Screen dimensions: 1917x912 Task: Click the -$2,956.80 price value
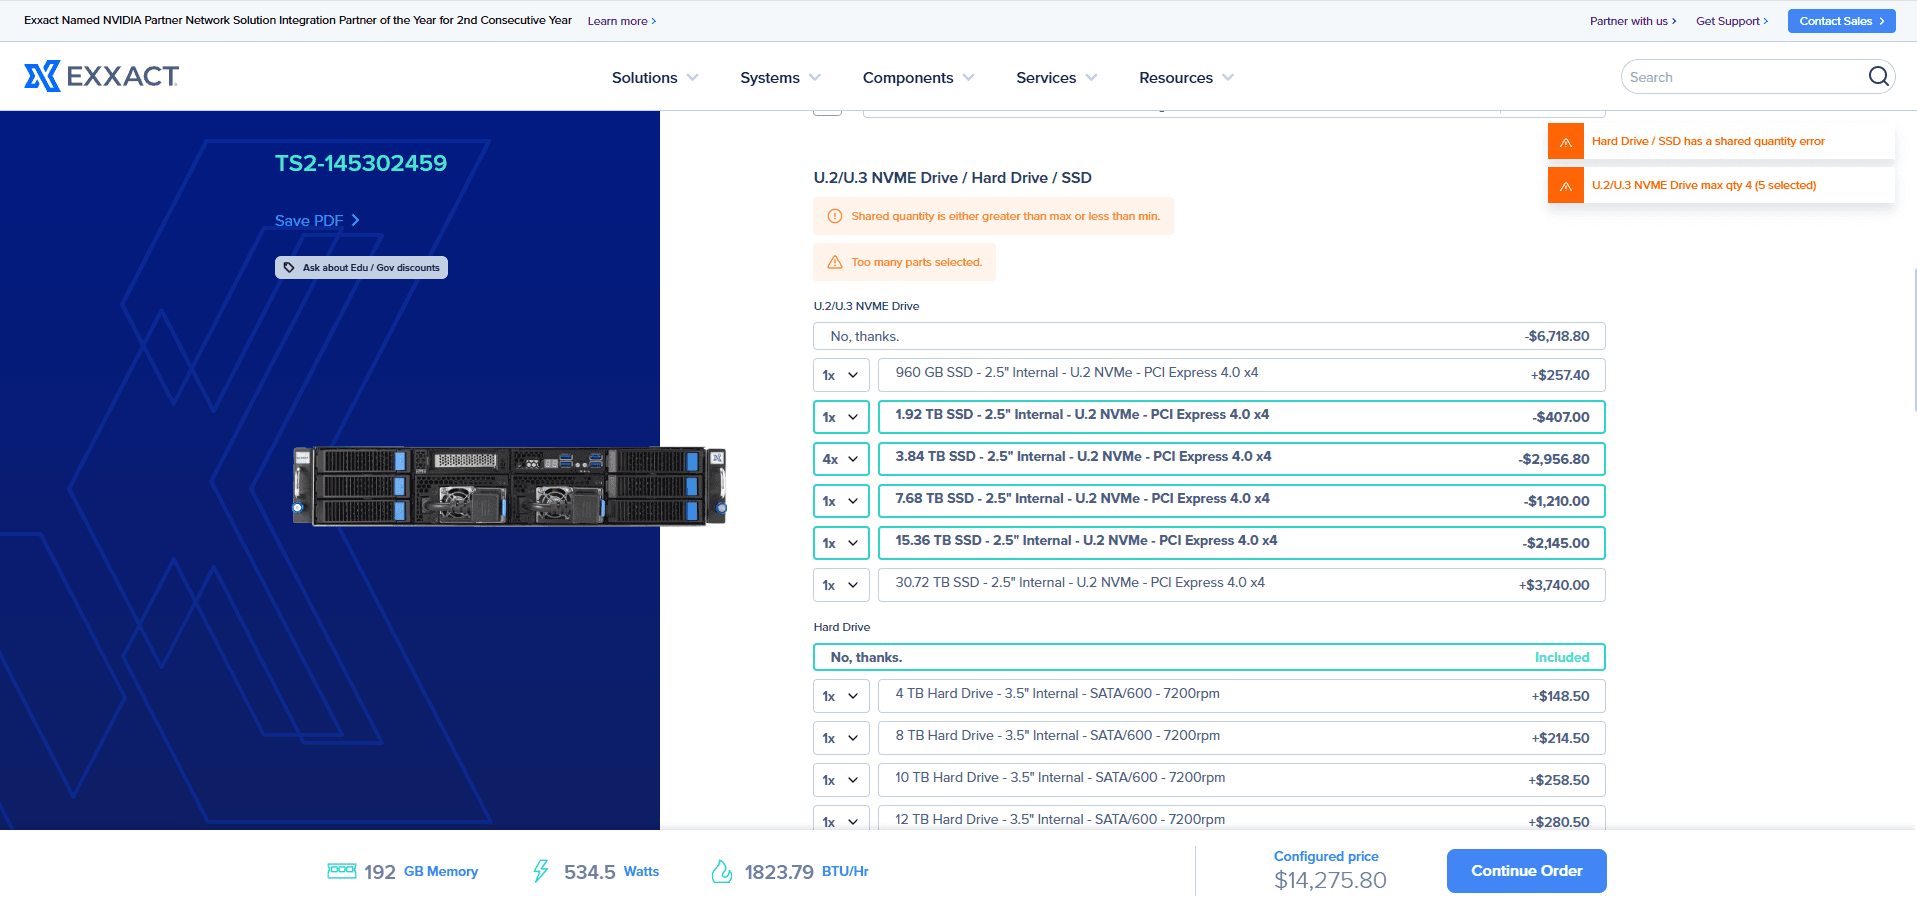[x=1554, y=459]
